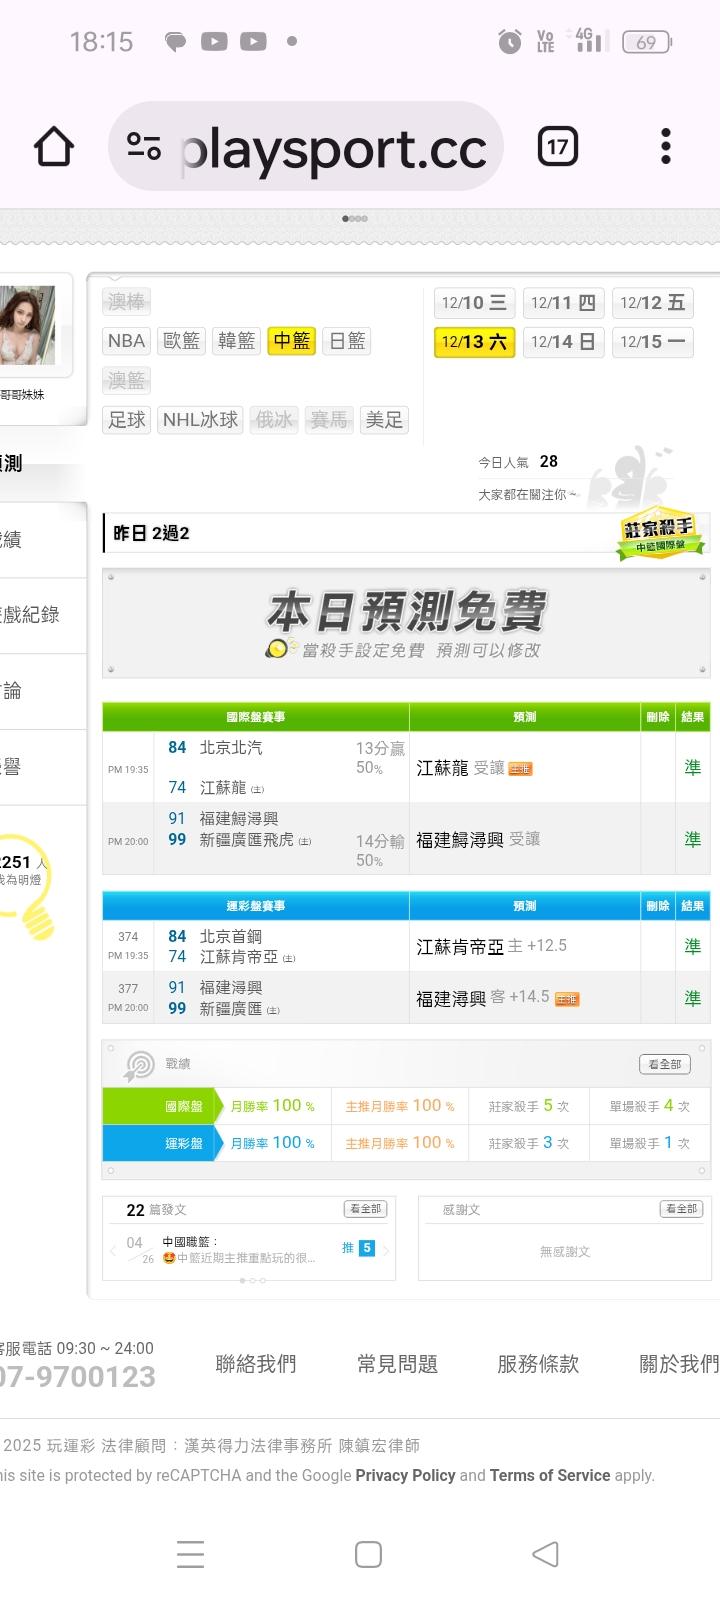Open the 關於我們 footer link
Image resolution: width=720 pixels, height=1604 pixels.
click(679, 1364)
